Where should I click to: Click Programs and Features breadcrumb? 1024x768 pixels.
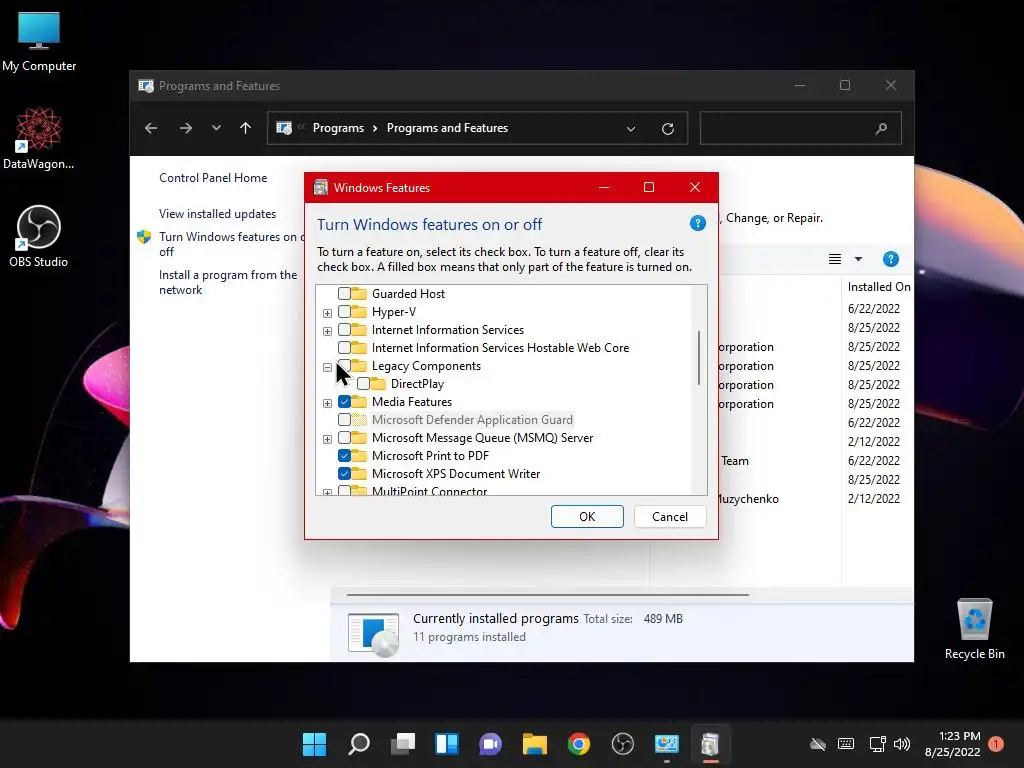tap(447, 128)
